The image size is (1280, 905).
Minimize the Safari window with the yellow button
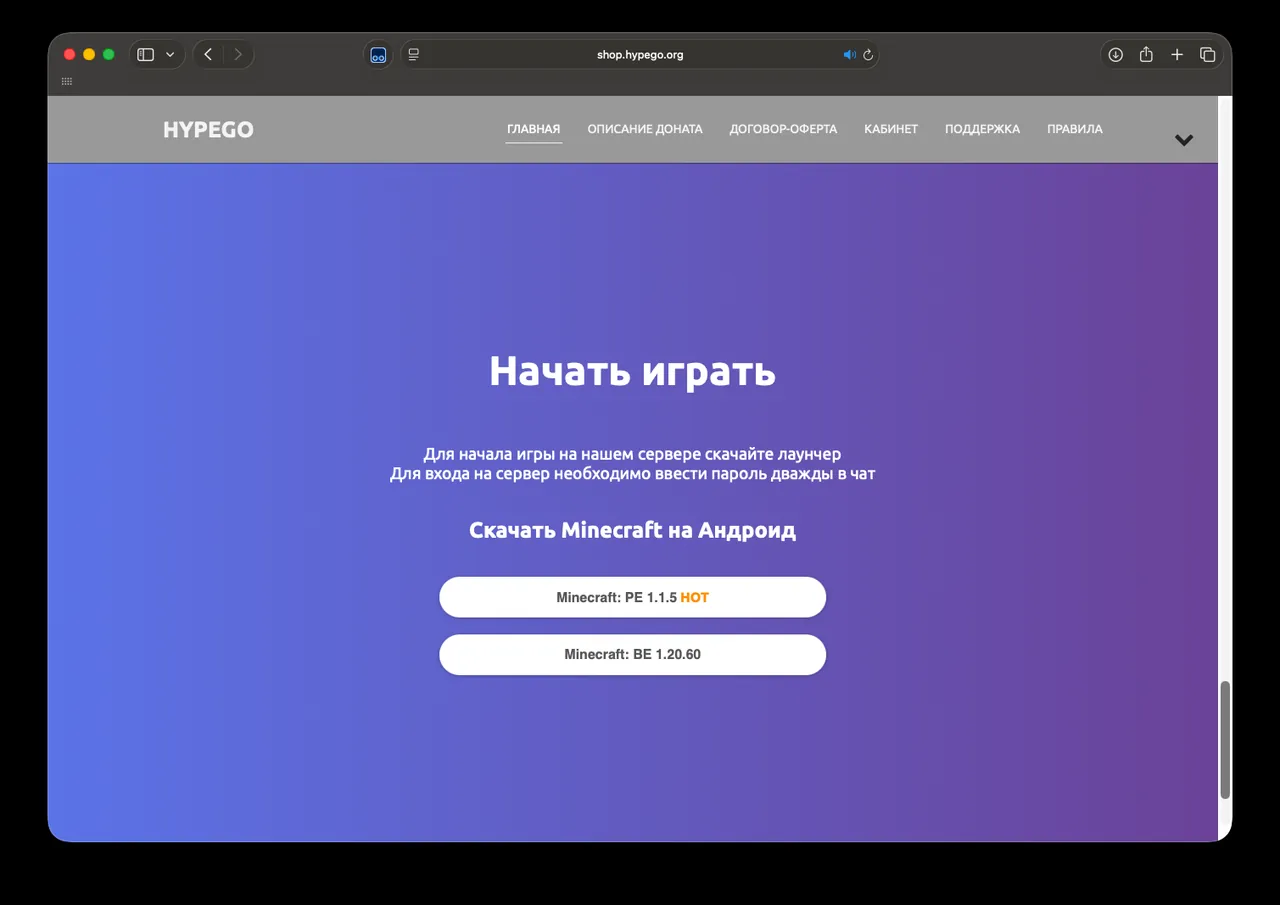[89, 55]
